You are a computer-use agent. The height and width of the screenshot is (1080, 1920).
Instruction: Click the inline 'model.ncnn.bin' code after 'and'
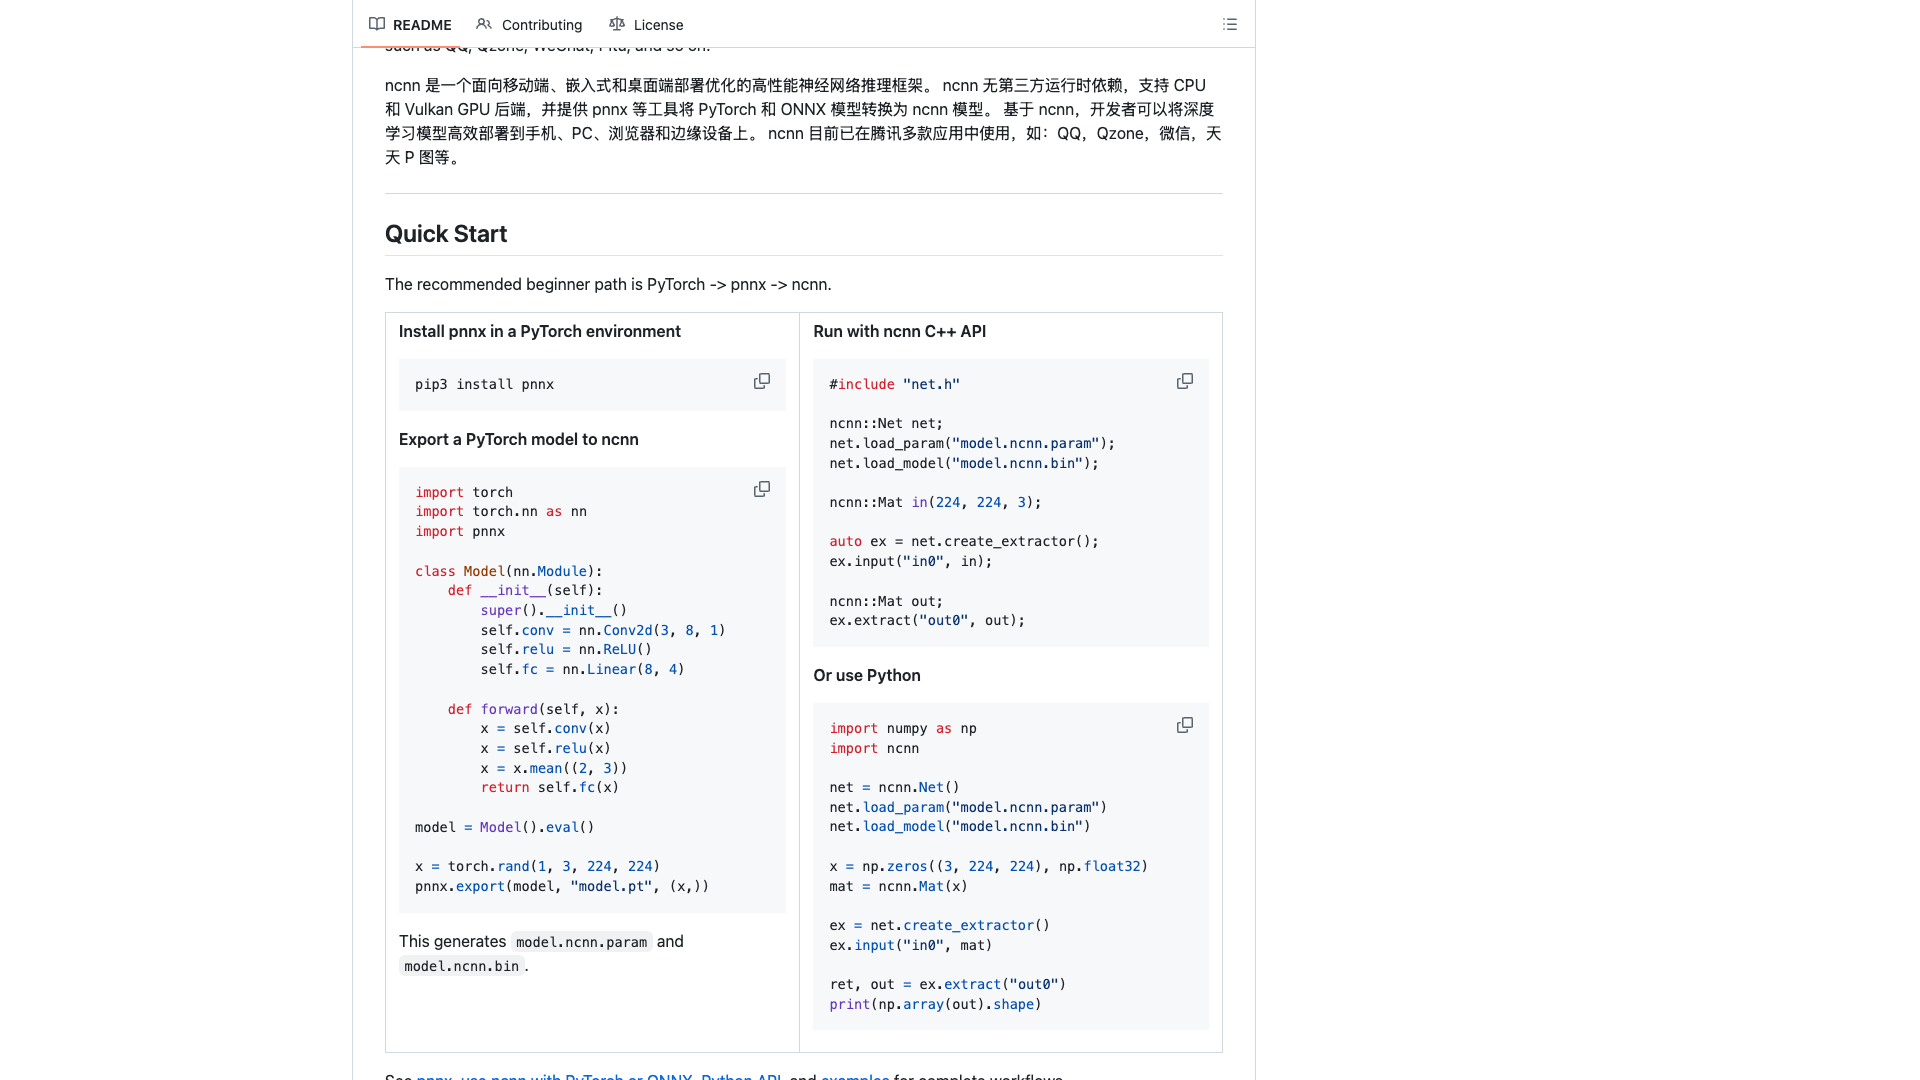coord(461,966)
